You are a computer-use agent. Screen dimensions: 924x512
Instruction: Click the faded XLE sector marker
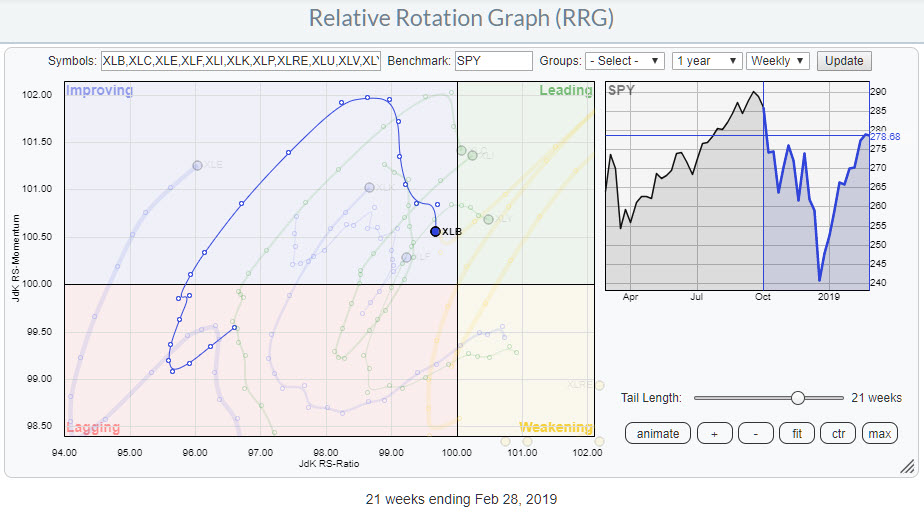pyautogui.click(x=197, y=166)
